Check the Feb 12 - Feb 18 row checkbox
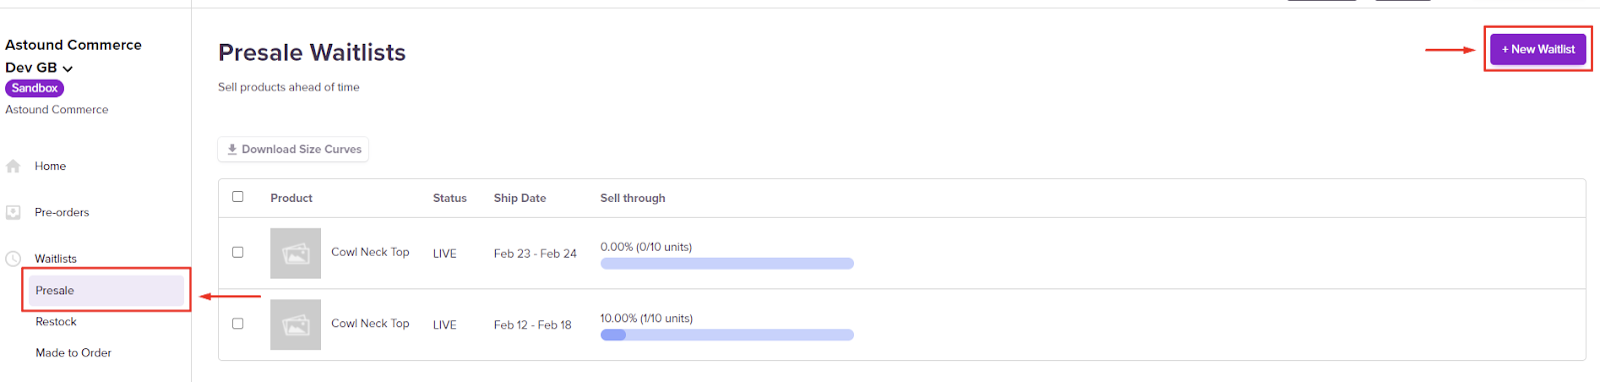 pyautogui.click(x=238, y=323)
